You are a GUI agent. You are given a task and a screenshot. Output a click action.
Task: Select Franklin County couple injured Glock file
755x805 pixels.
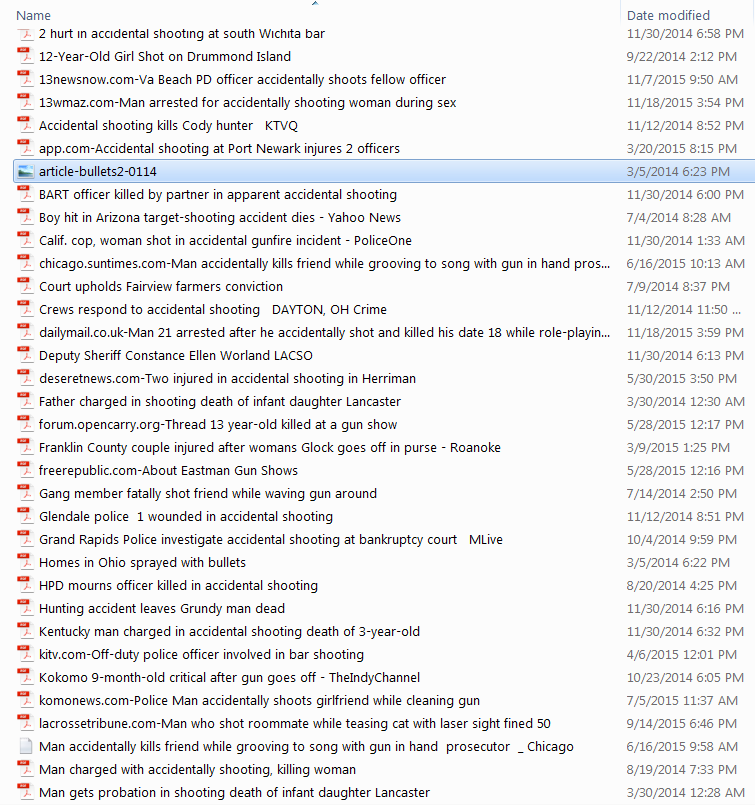click(269, 448)
